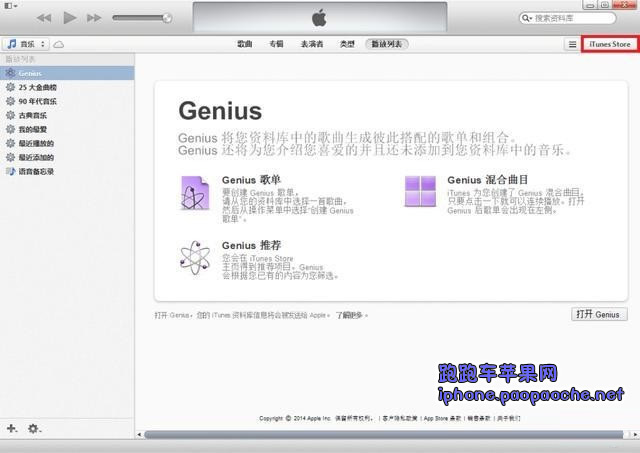Open the iTunes menu icon at top-left
This screenshot has height=453, width=640.
(10, 6)
